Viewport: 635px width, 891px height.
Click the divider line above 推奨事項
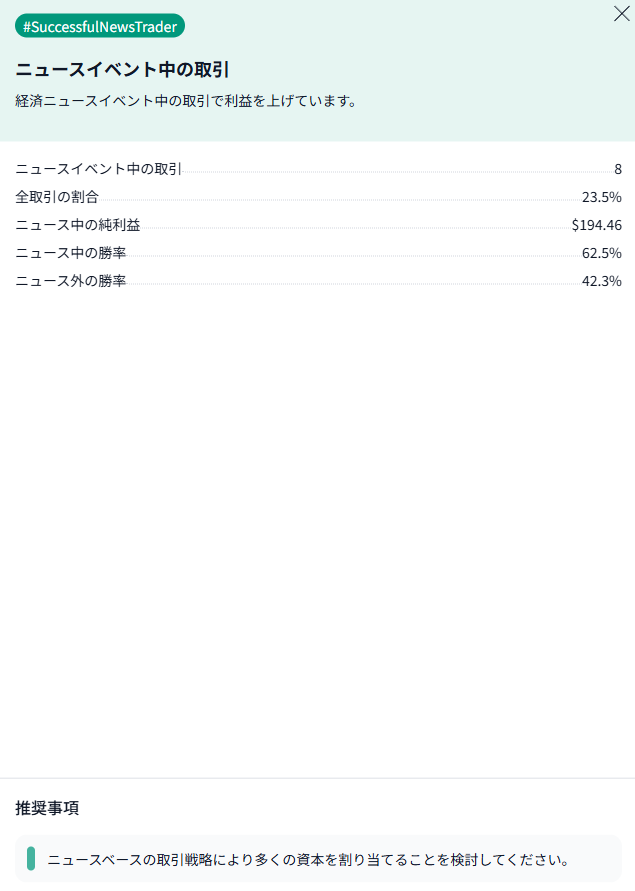pyautogui.click(x=317, y=778)
